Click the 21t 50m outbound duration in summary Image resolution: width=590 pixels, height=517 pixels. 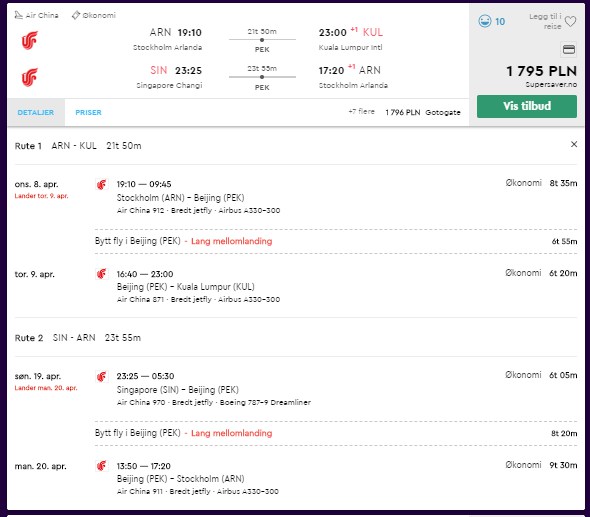(x=262, y=32)
